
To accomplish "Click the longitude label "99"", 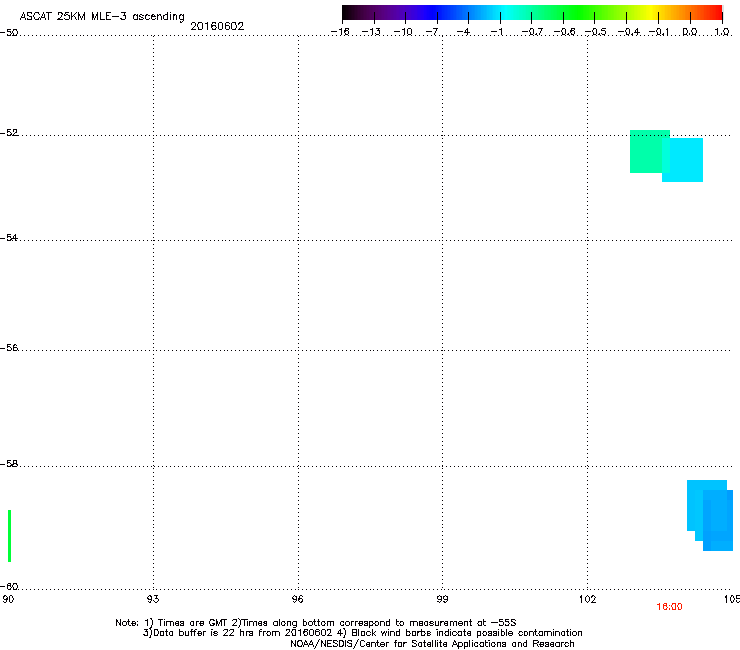I will point(442,599).
